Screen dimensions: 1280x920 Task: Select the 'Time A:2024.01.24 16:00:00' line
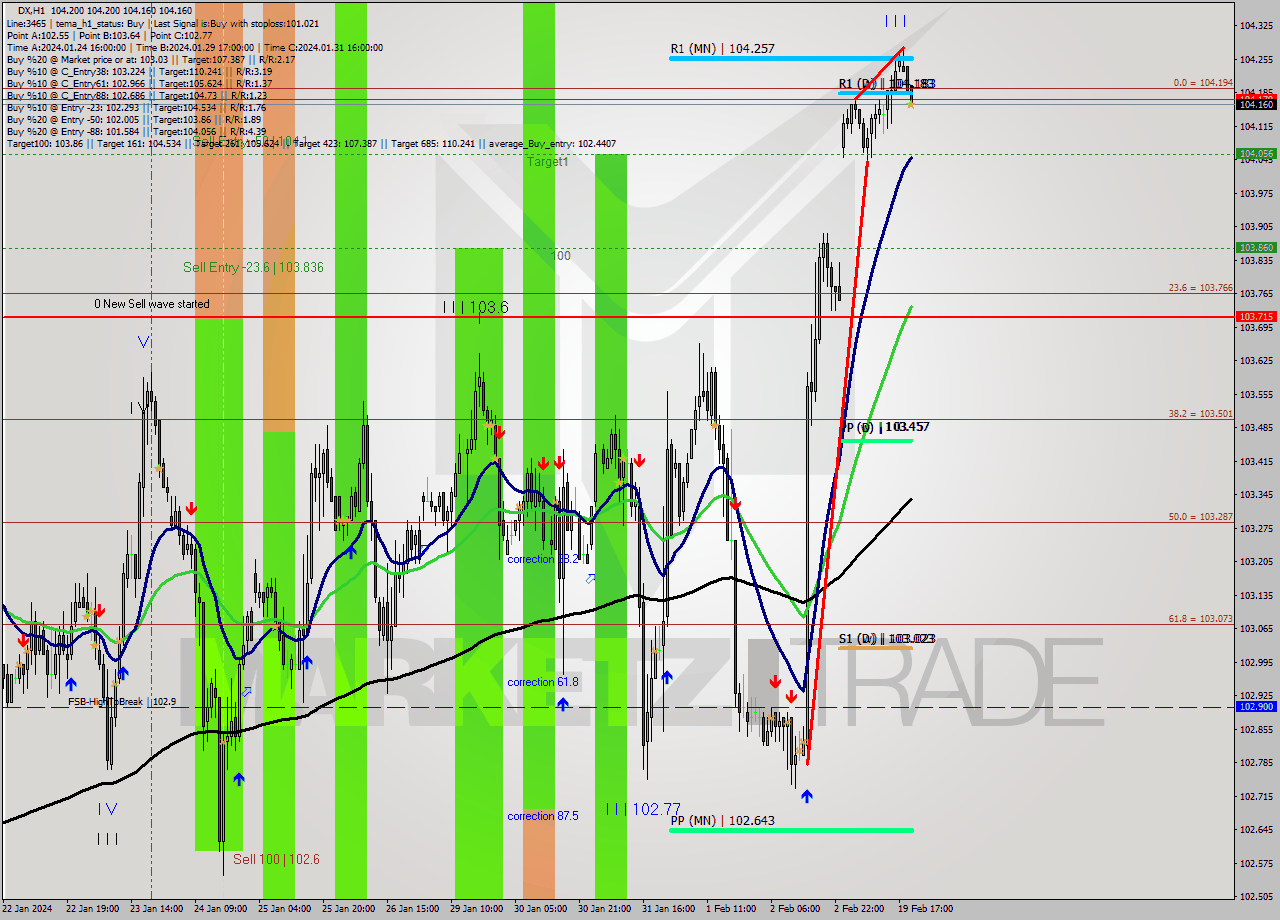point(195,47)
